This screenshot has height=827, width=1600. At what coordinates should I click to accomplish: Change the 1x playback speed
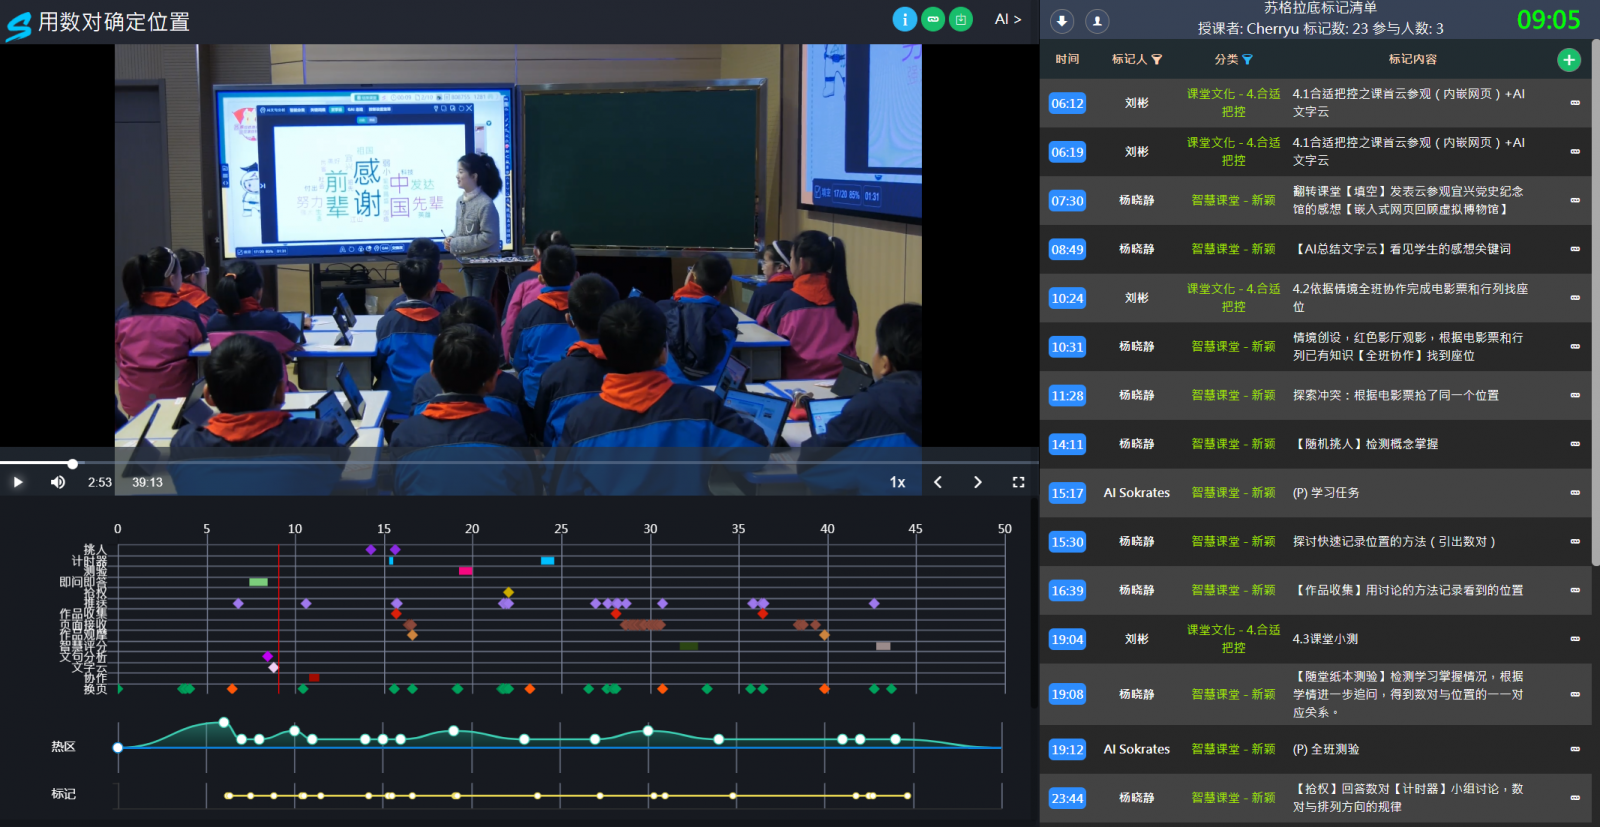point(897,482)
